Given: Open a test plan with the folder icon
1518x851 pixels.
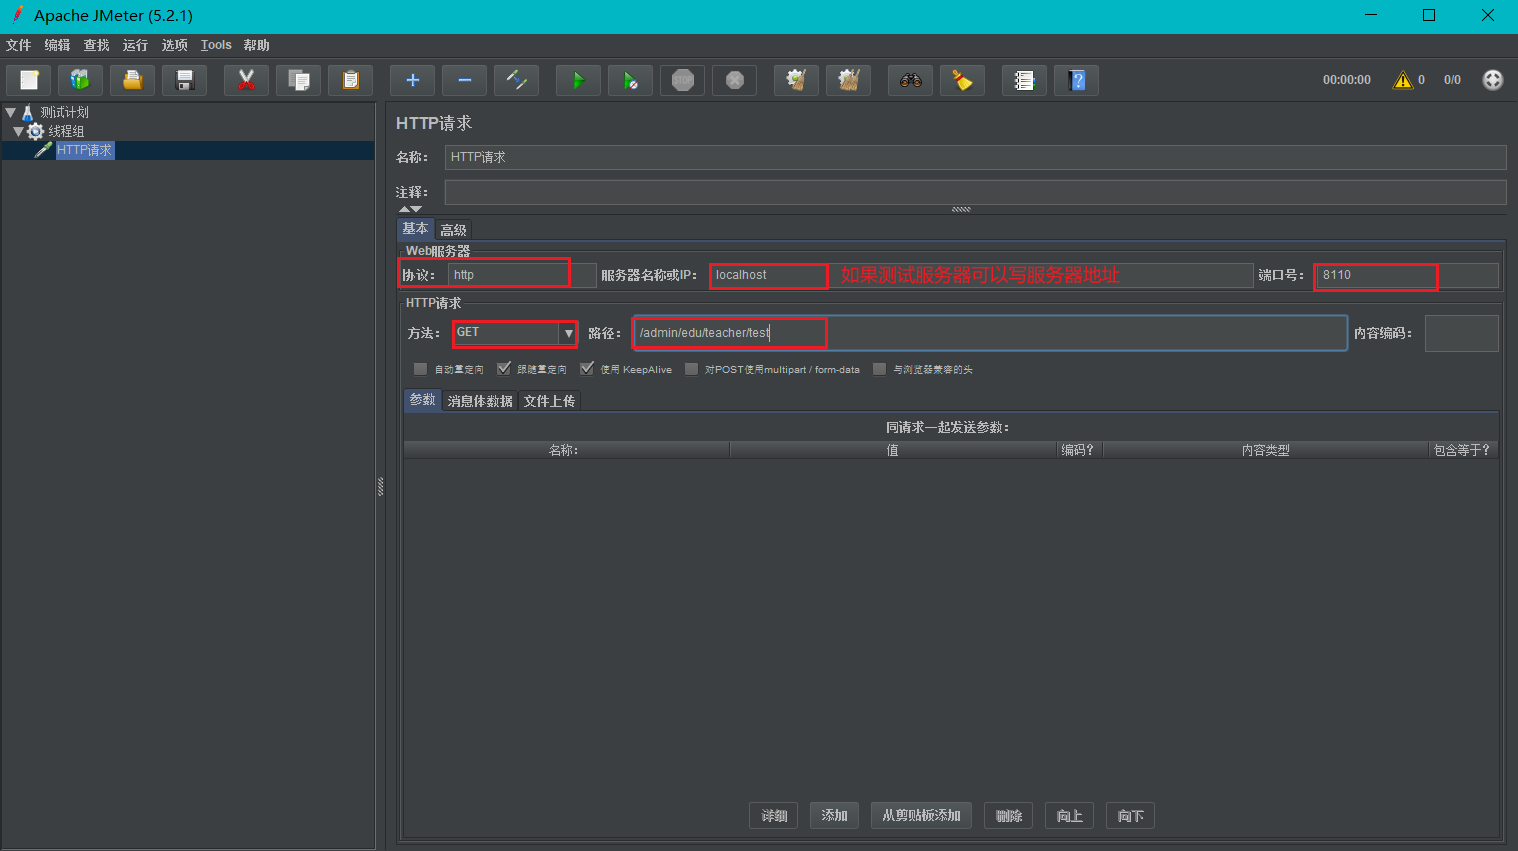Looking at the screenshot, I should tap(132, 80).
